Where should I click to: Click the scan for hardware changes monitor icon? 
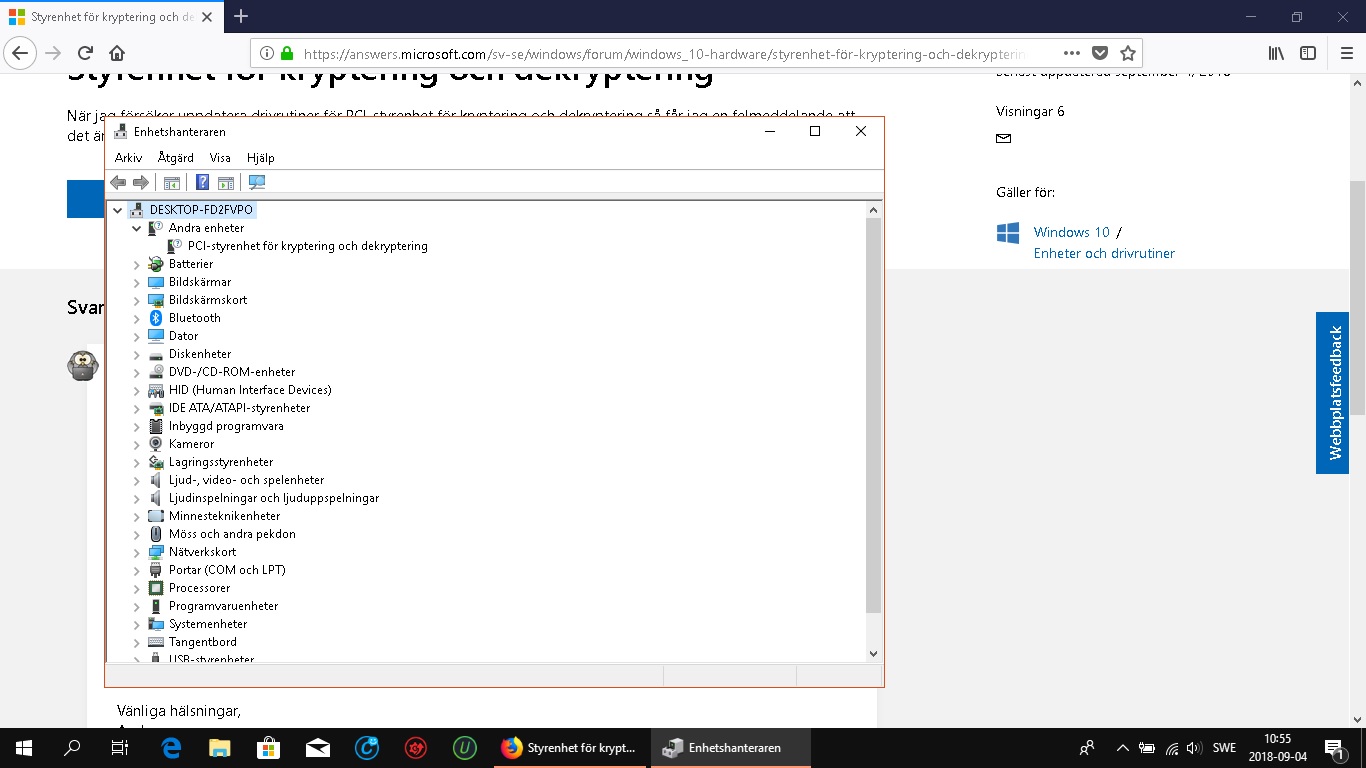[257, 182]
